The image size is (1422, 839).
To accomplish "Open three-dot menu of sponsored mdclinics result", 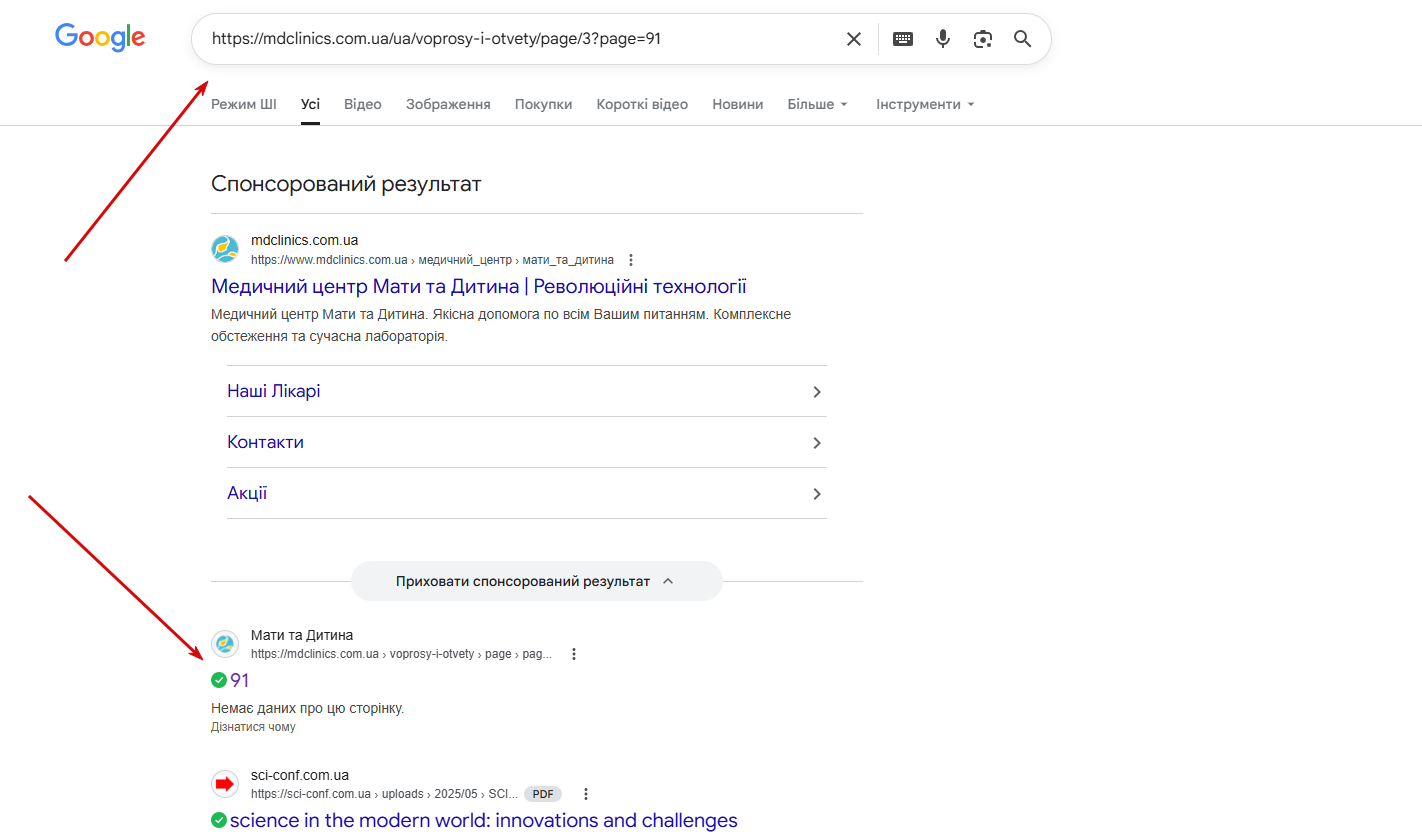I will pos(631,260).
